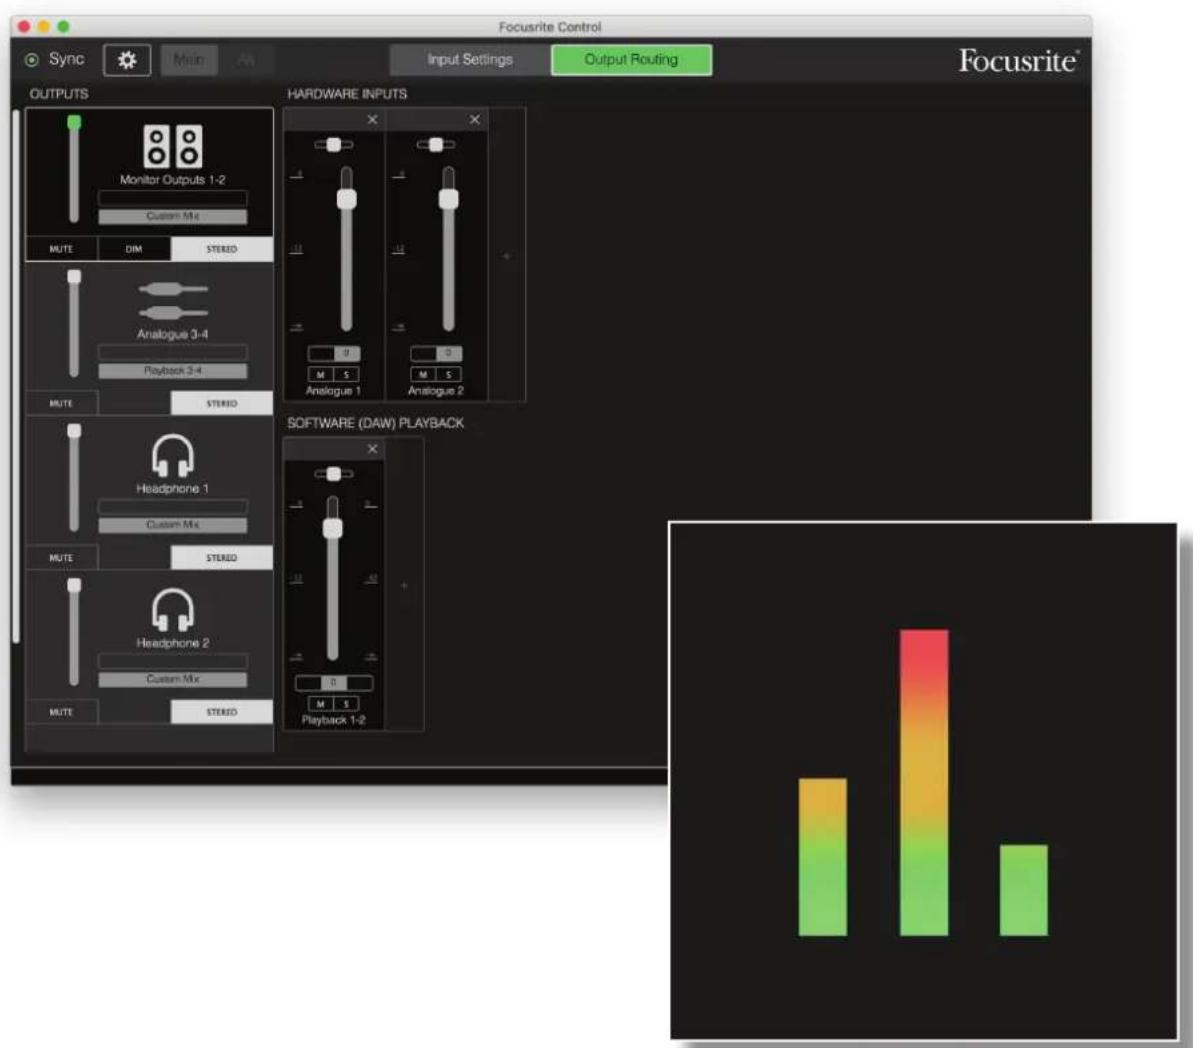Select the Monitor Outputs 1-2 speaker icon
1193x1048 pixels.
tap(173, 145)
